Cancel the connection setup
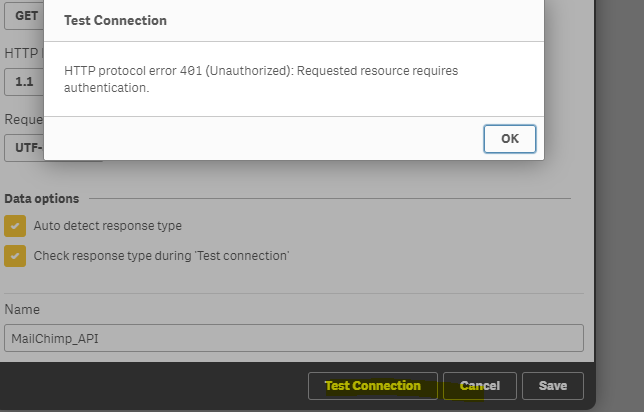This screenshot has height=412, width=644. point(479,386)
